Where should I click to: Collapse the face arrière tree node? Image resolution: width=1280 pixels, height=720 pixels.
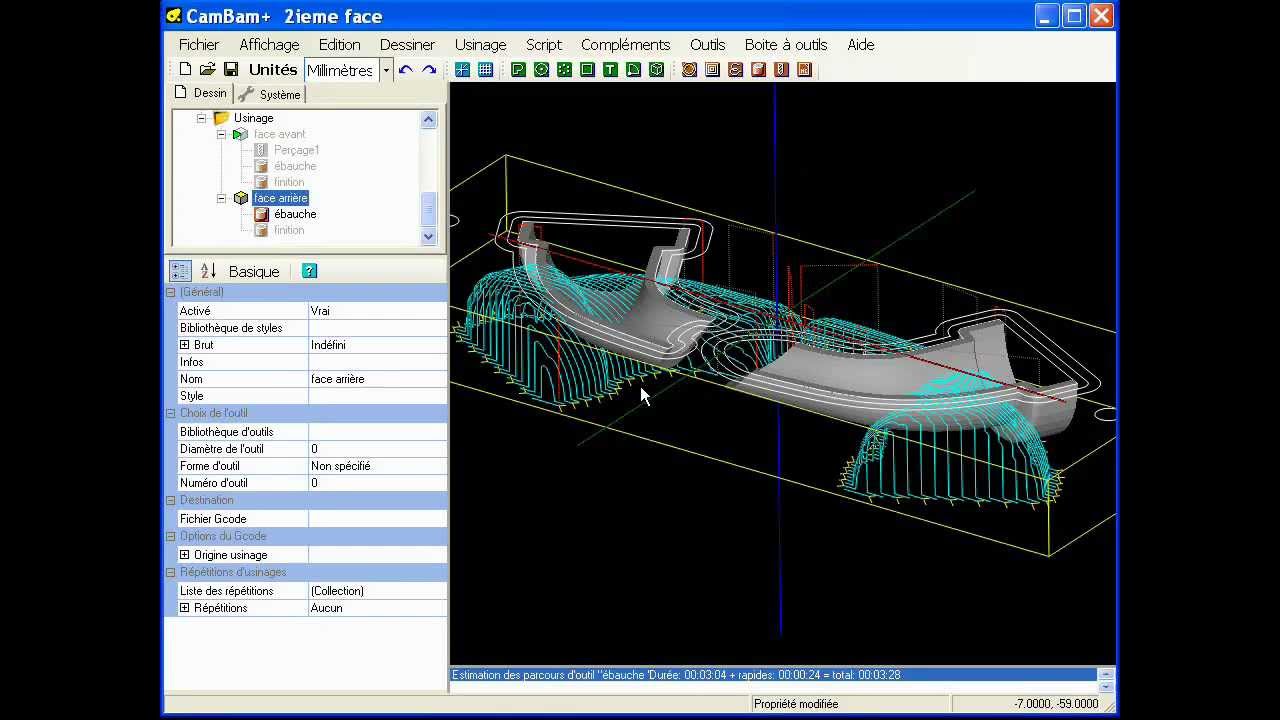click(221, 198)
